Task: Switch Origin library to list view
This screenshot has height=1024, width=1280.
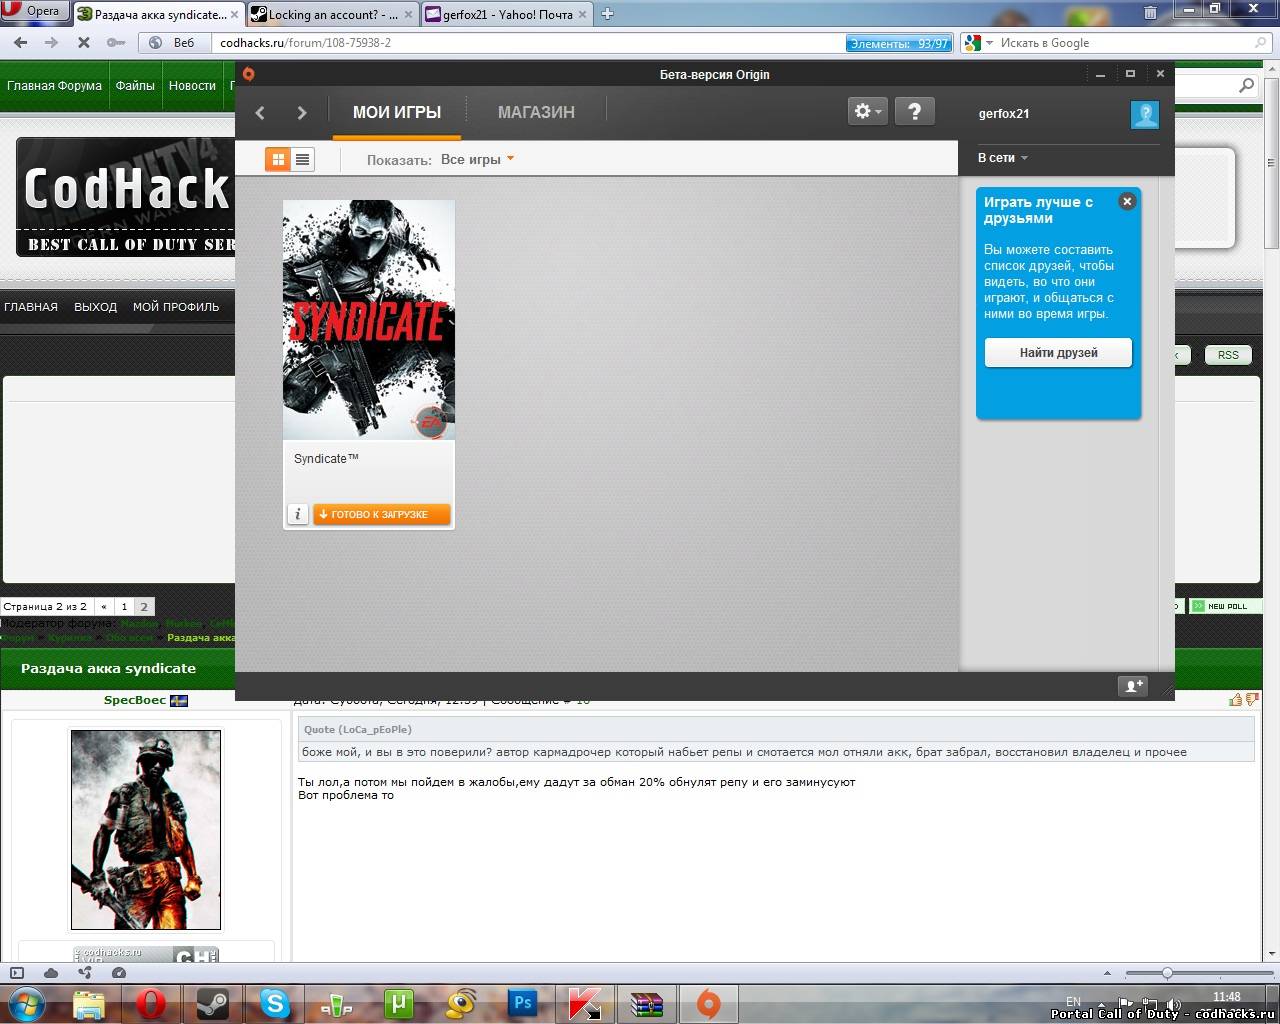Action: 302,159
